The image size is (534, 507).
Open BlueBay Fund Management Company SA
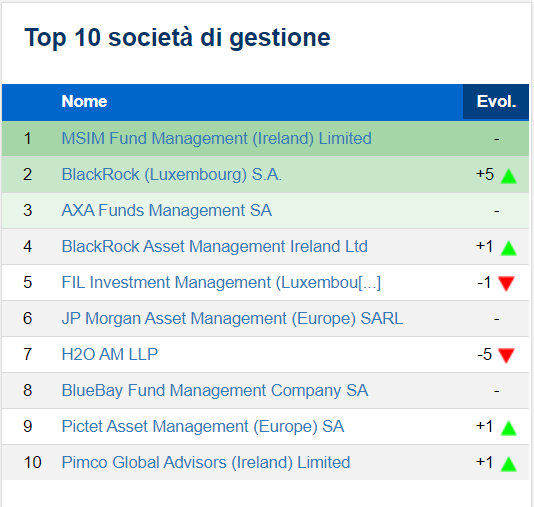pyautogui.click(x=215, y=391)
